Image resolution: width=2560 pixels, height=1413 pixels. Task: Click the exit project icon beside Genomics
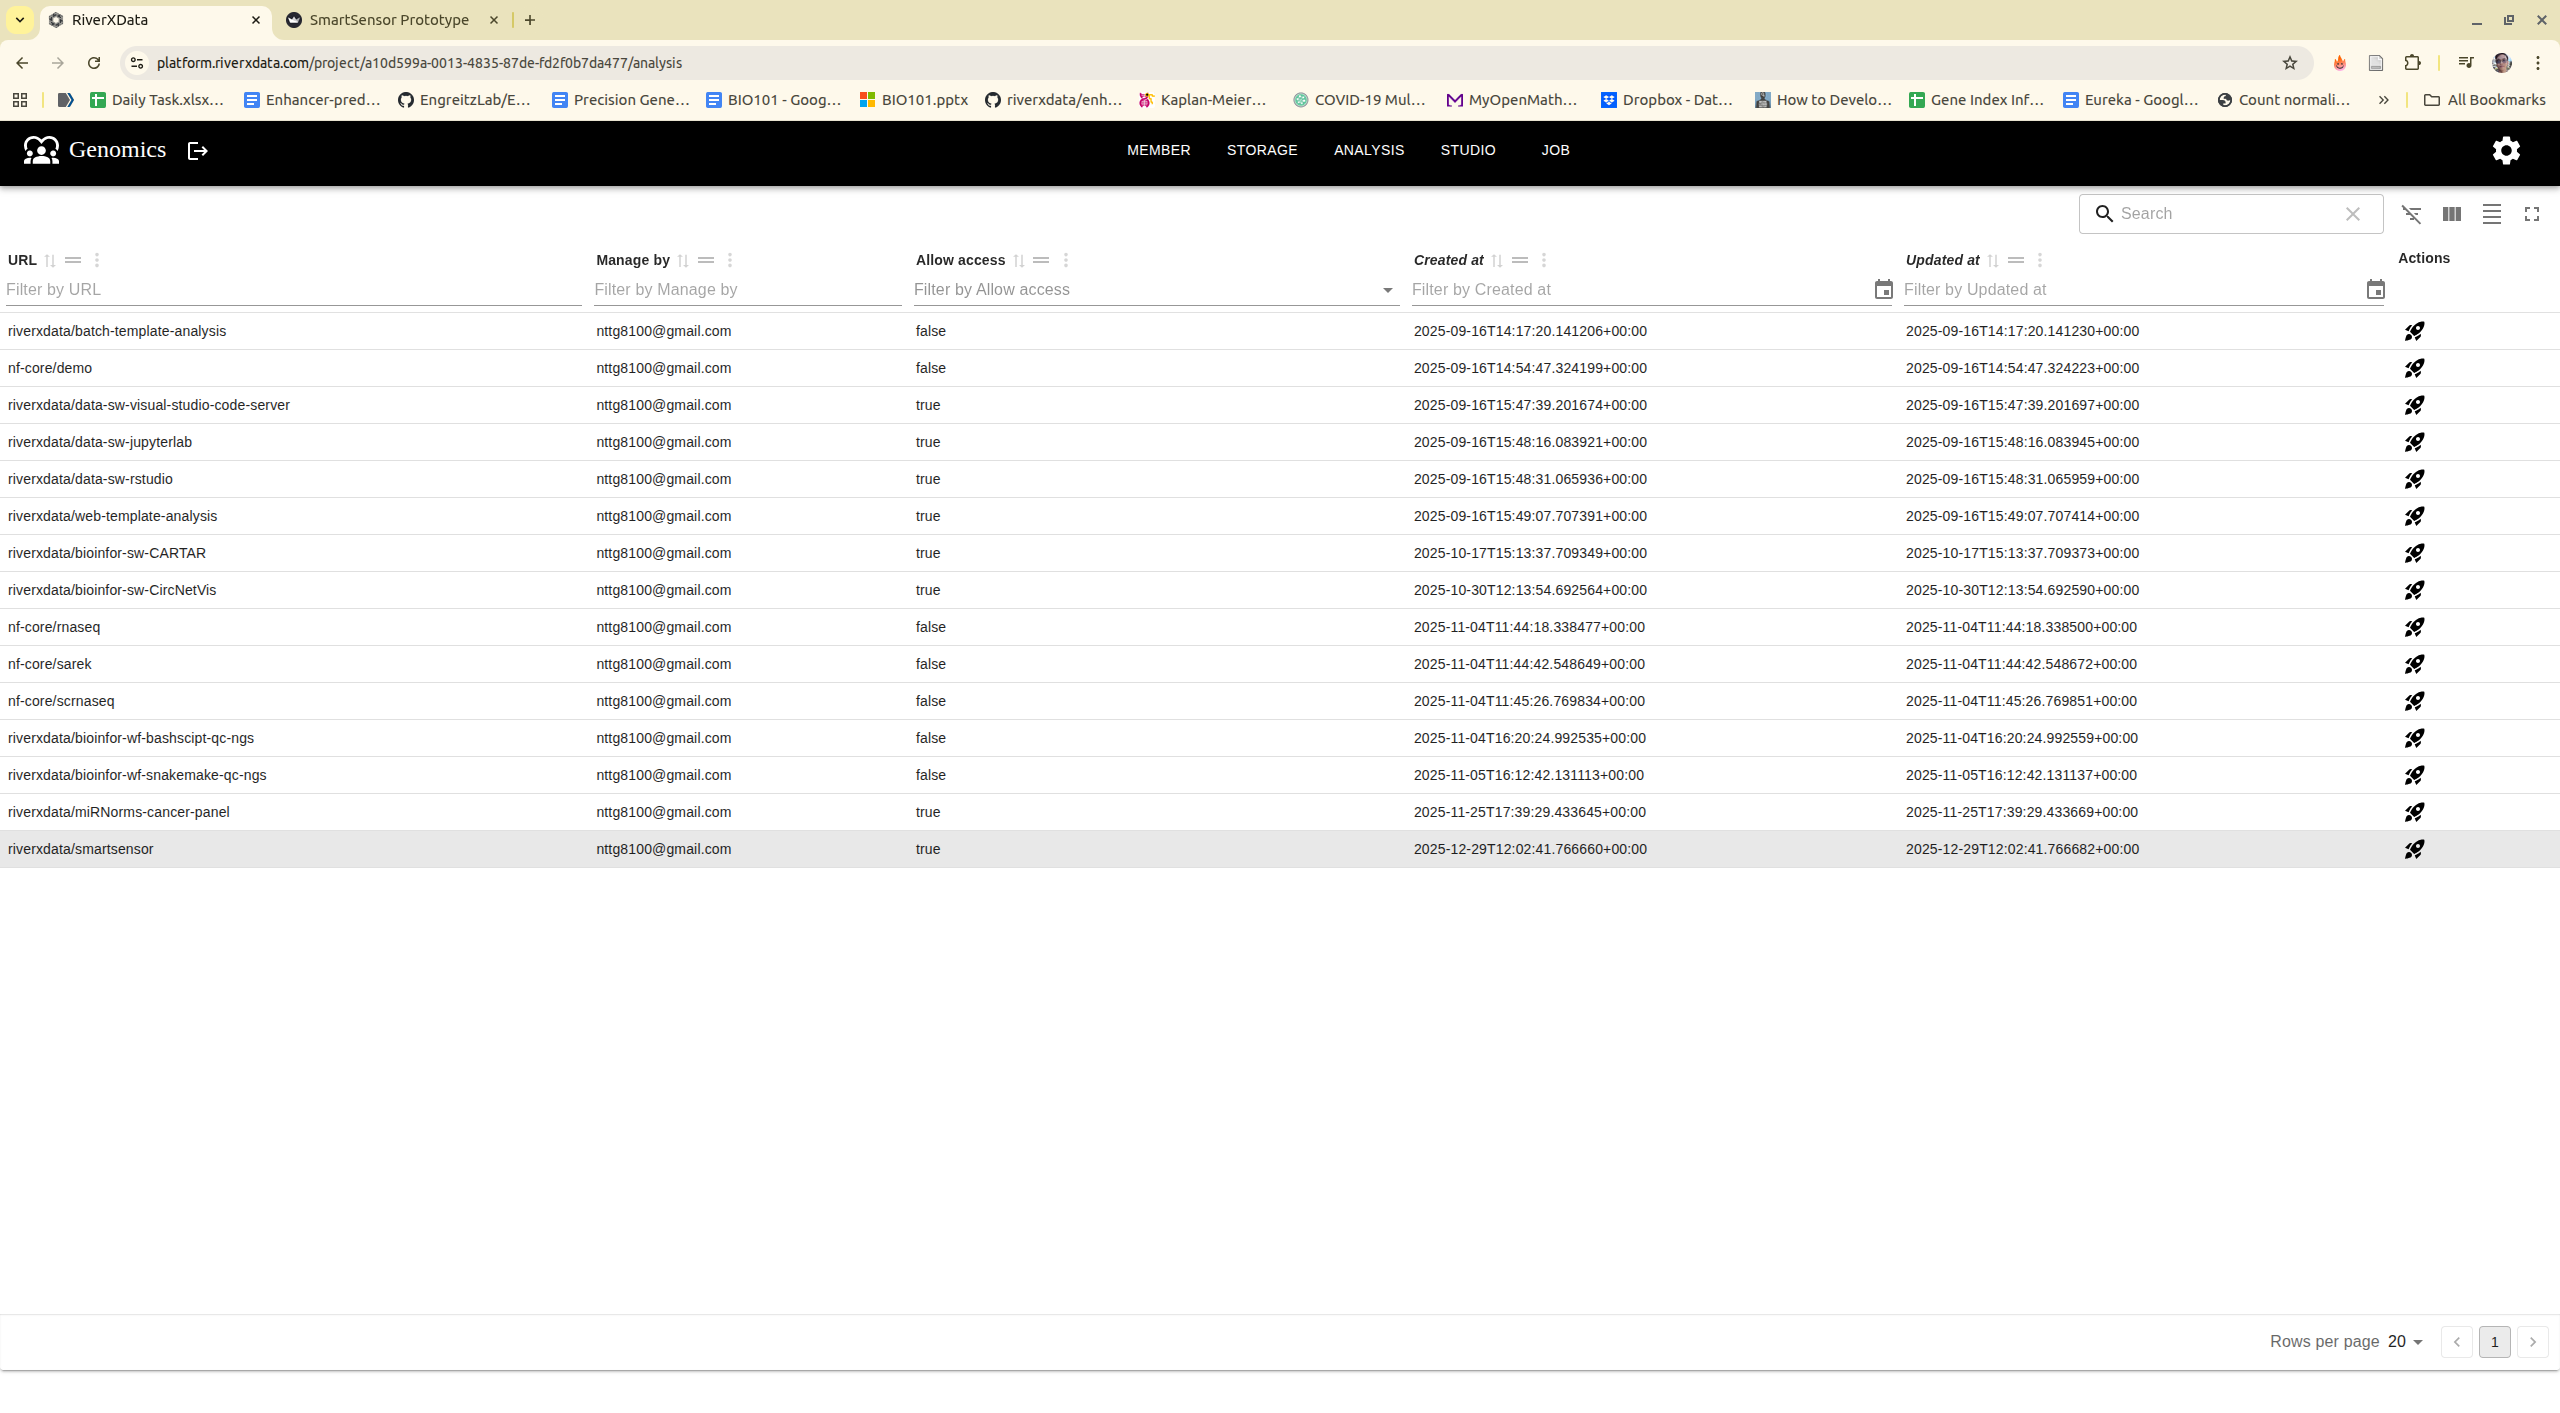[x=198, y=150]
